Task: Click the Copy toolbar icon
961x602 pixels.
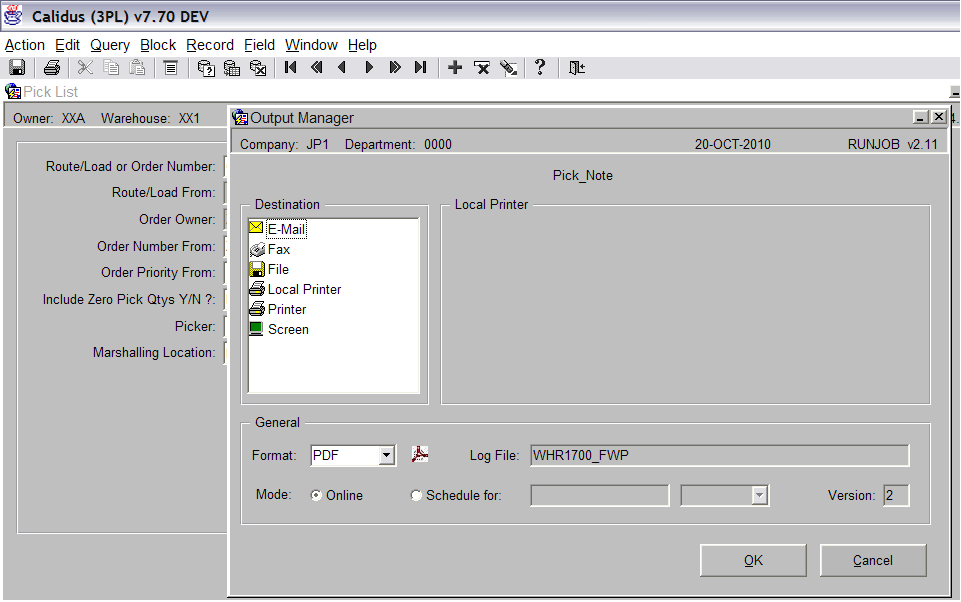Action: (x=112, y=67)
